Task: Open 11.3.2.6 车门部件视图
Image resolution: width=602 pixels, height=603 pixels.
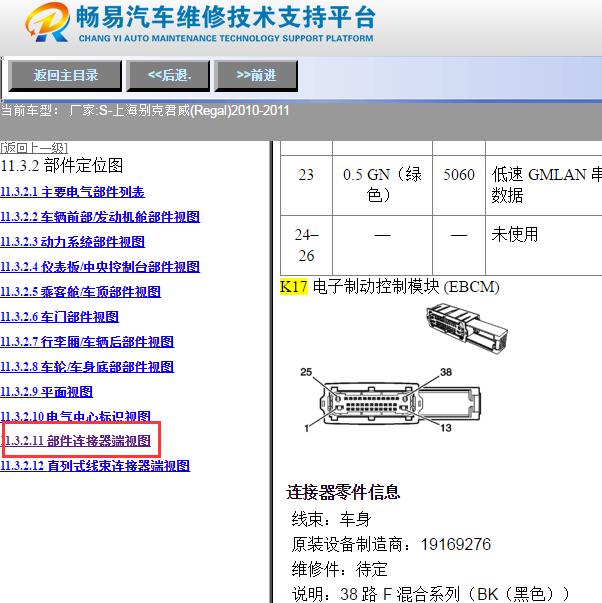Action: point(59,317)
